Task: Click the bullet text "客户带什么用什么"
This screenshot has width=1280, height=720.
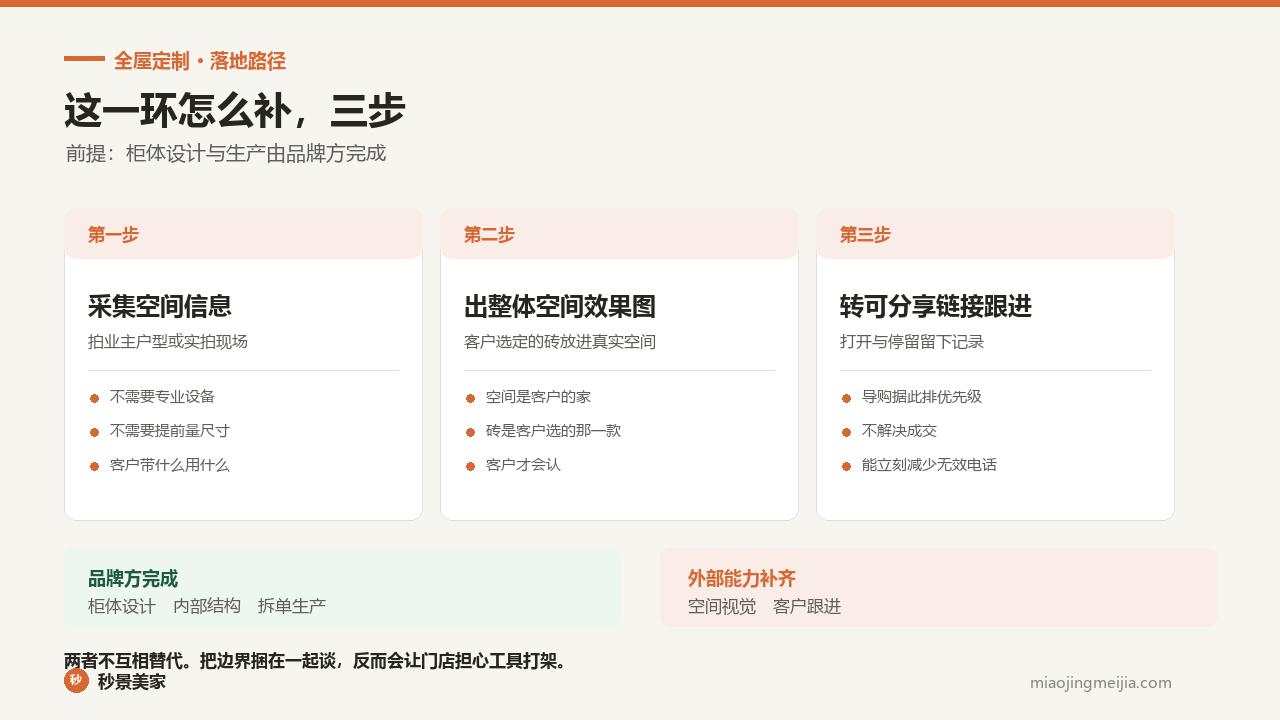Action: [170, 465]
